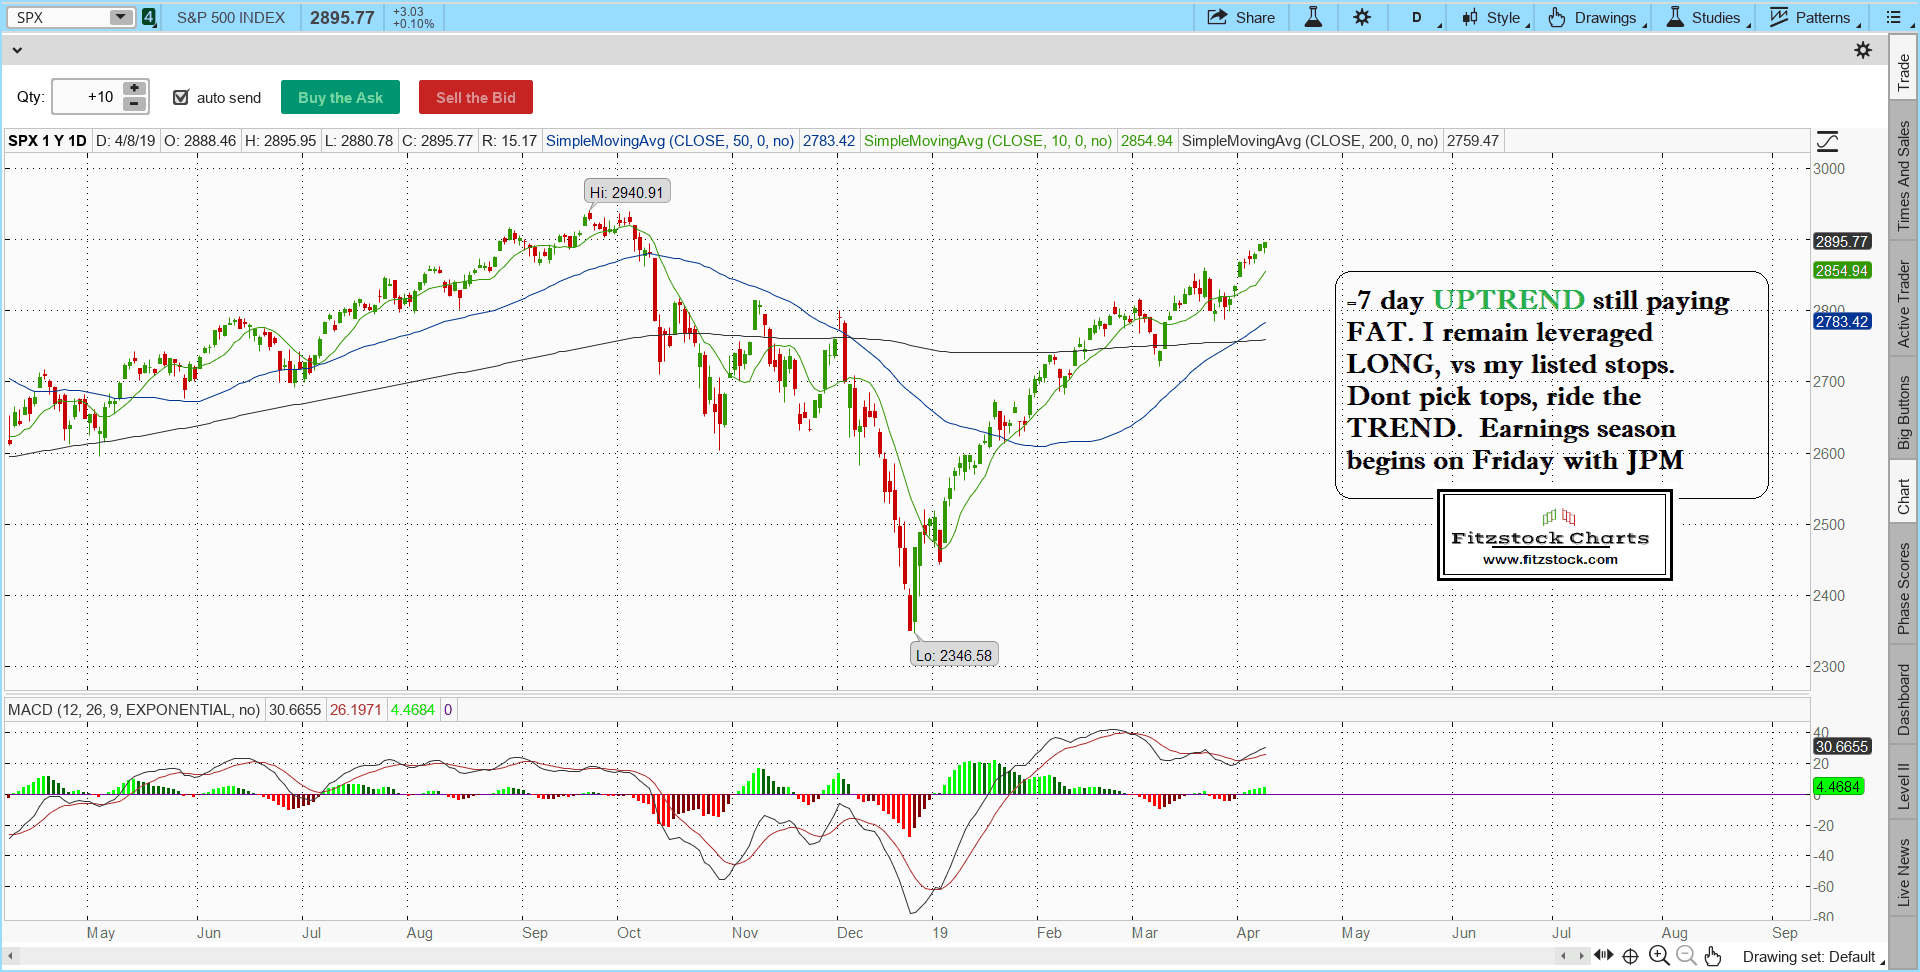The height and width of the screenshot is (972, 1920).
Task: Increase quantity with the plus stepper
Action: [134, 89]
